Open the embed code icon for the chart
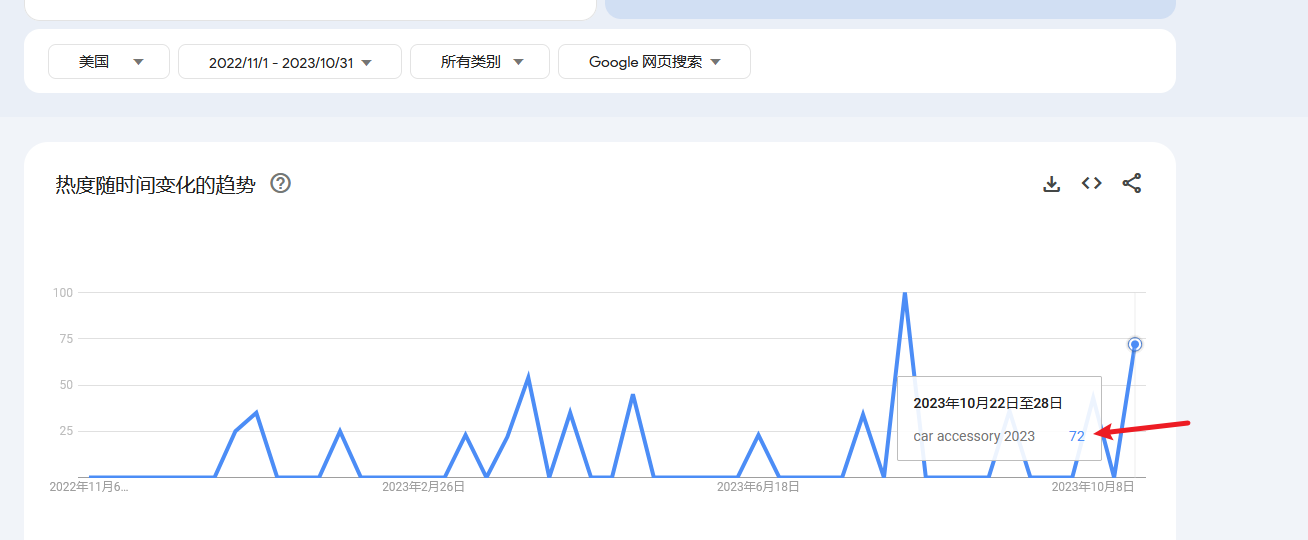This screenshot has height=540, width=1308. (1091, 184)
